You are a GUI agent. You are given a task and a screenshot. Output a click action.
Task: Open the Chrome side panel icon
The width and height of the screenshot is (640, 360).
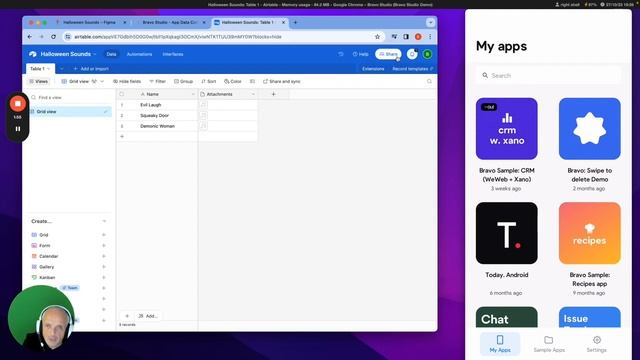pos(406,37)
